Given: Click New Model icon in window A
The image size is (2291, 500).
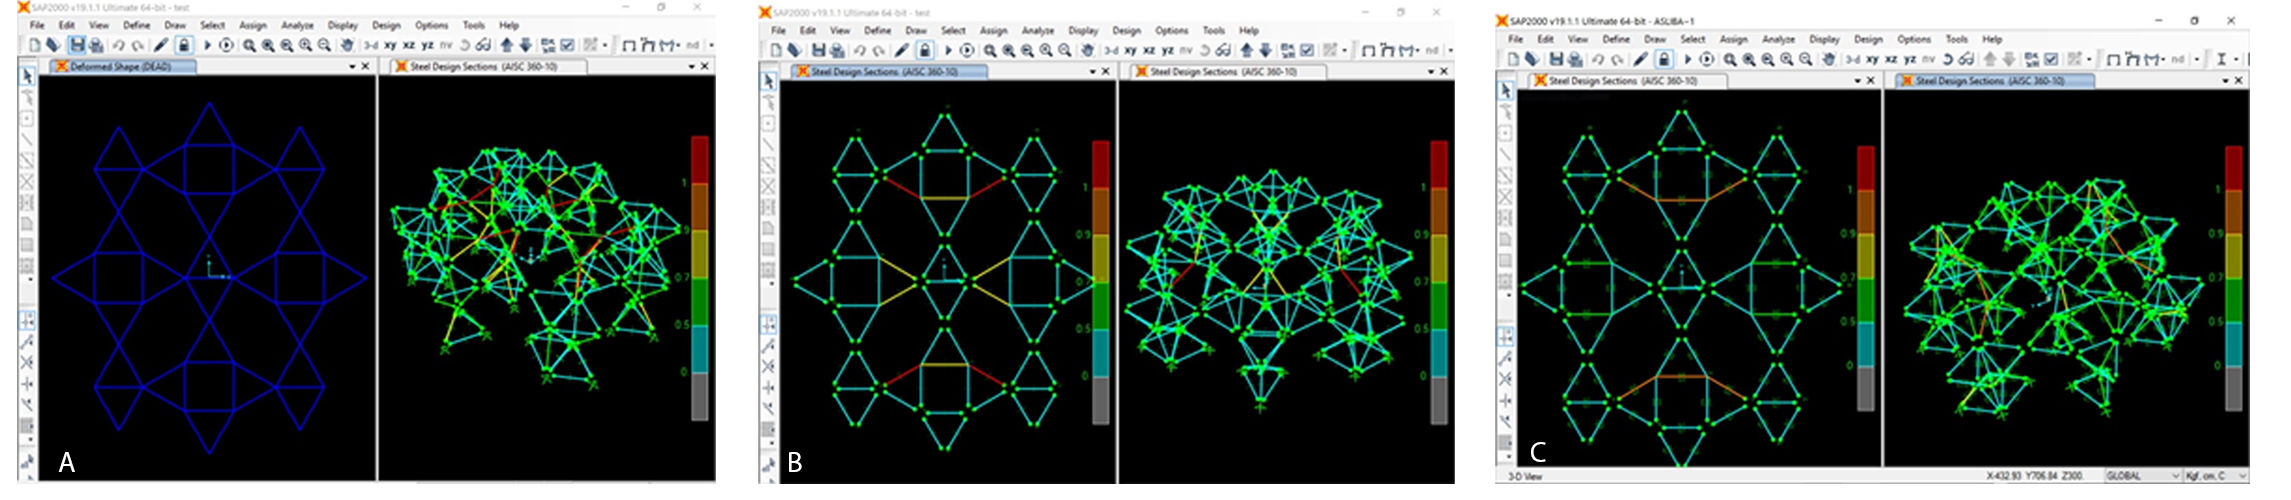Looking at the screenshot, I should (35, 45).
